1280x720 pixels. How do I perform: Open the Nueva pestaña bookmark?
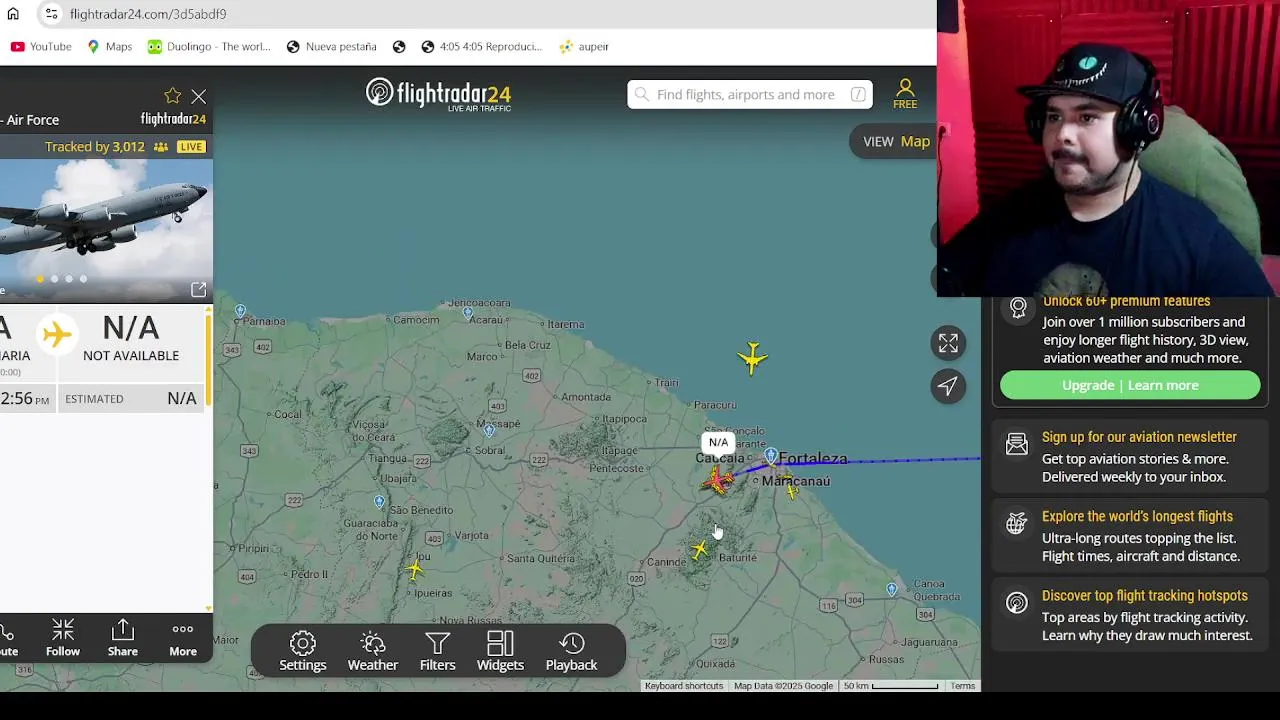click(331, 46)
